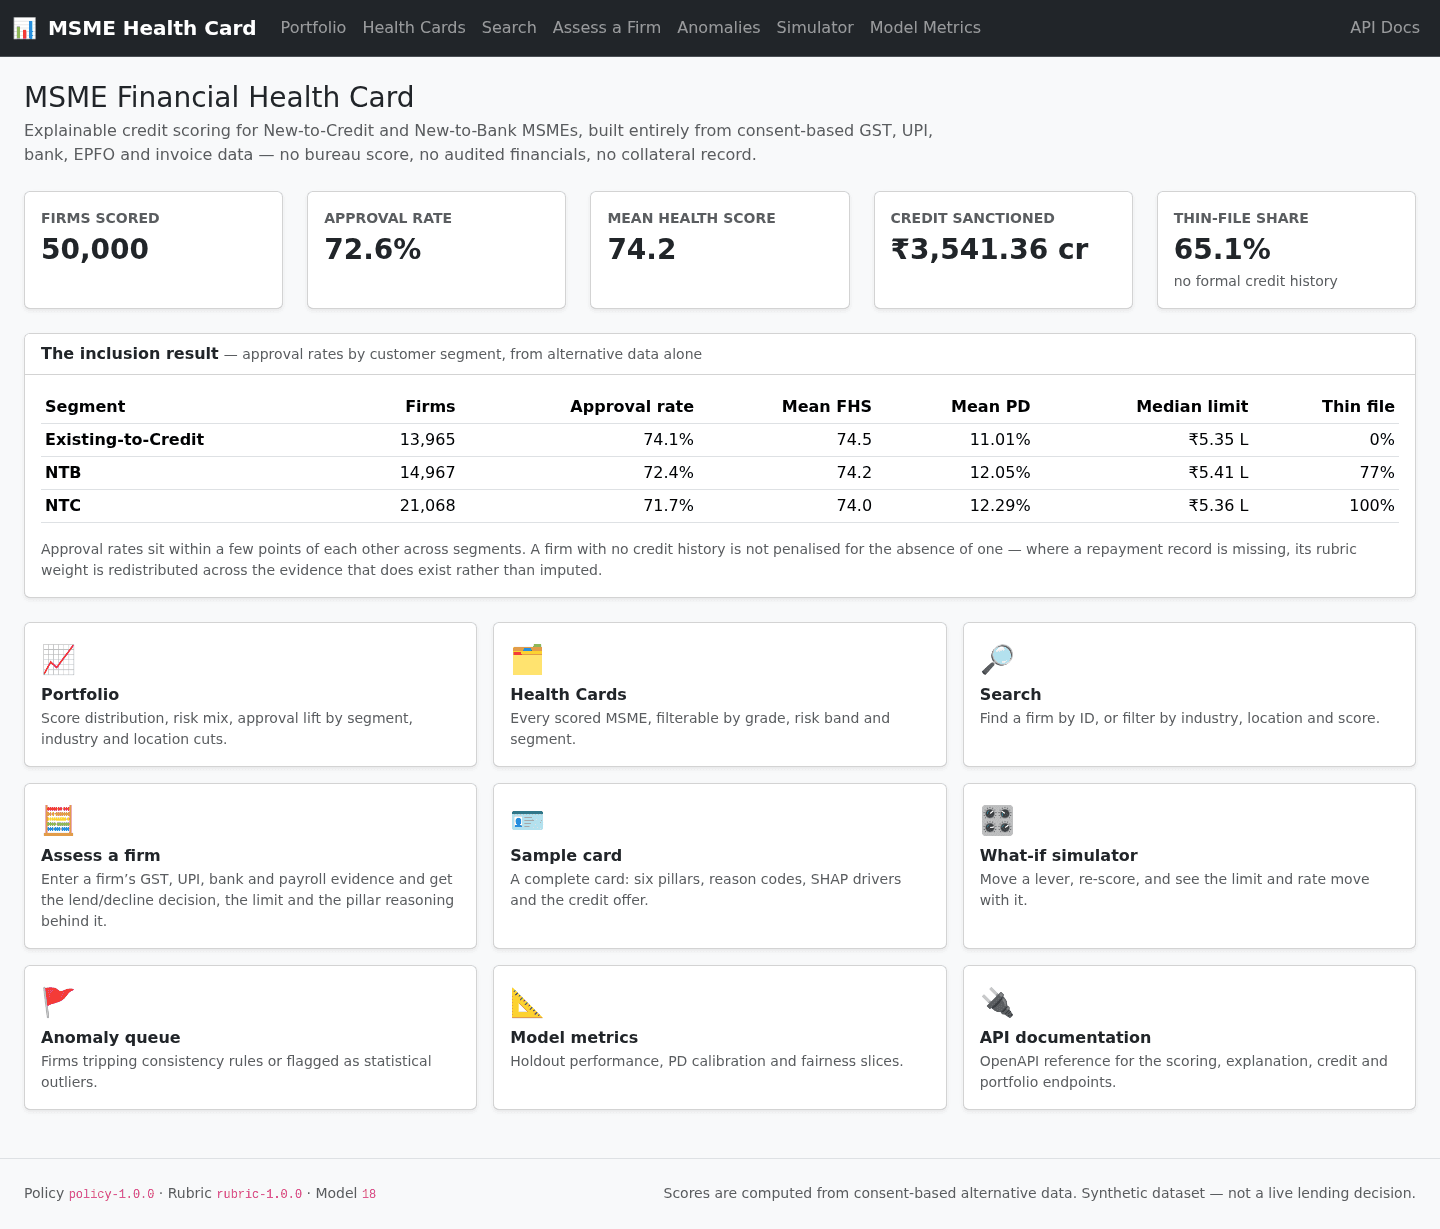Image resolution: width=1440 pixels, height=1229 pixels.
Task: Click the policy-1.0.0 version tag in footer
Action: point(112,1194)
